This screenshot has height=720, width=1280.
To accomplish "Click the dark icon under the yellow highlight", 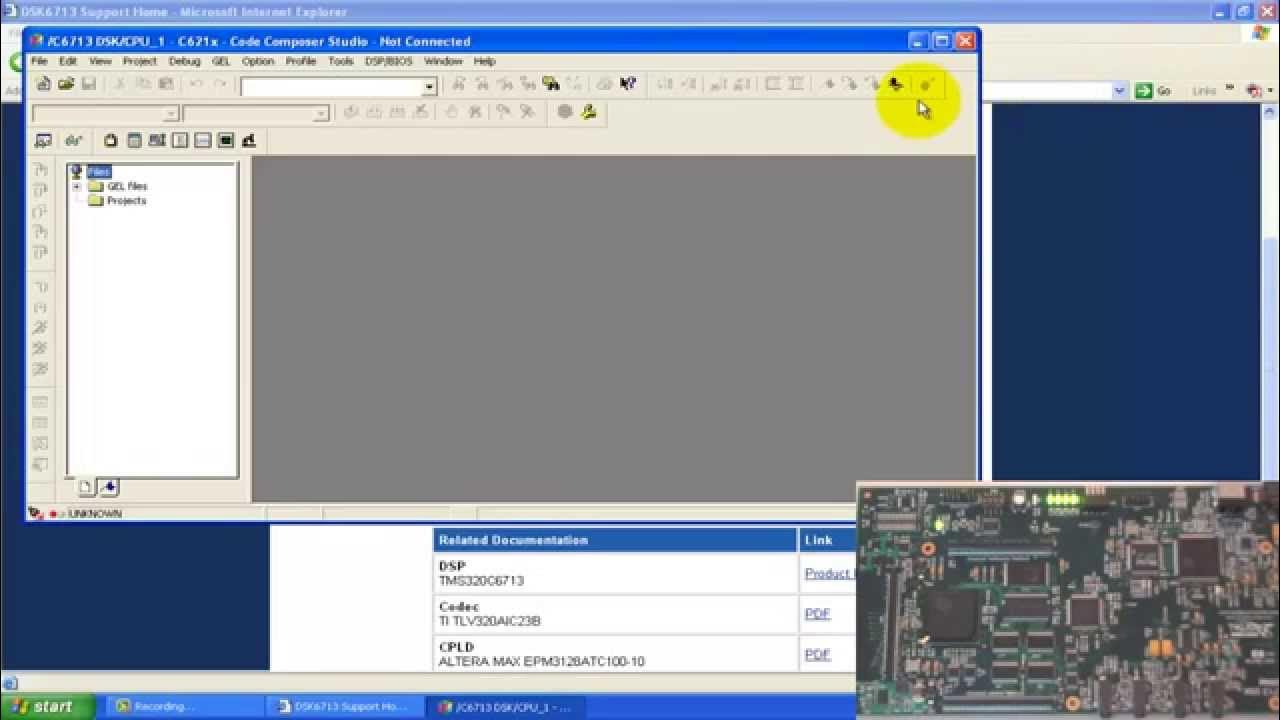I will click(895, 84).
